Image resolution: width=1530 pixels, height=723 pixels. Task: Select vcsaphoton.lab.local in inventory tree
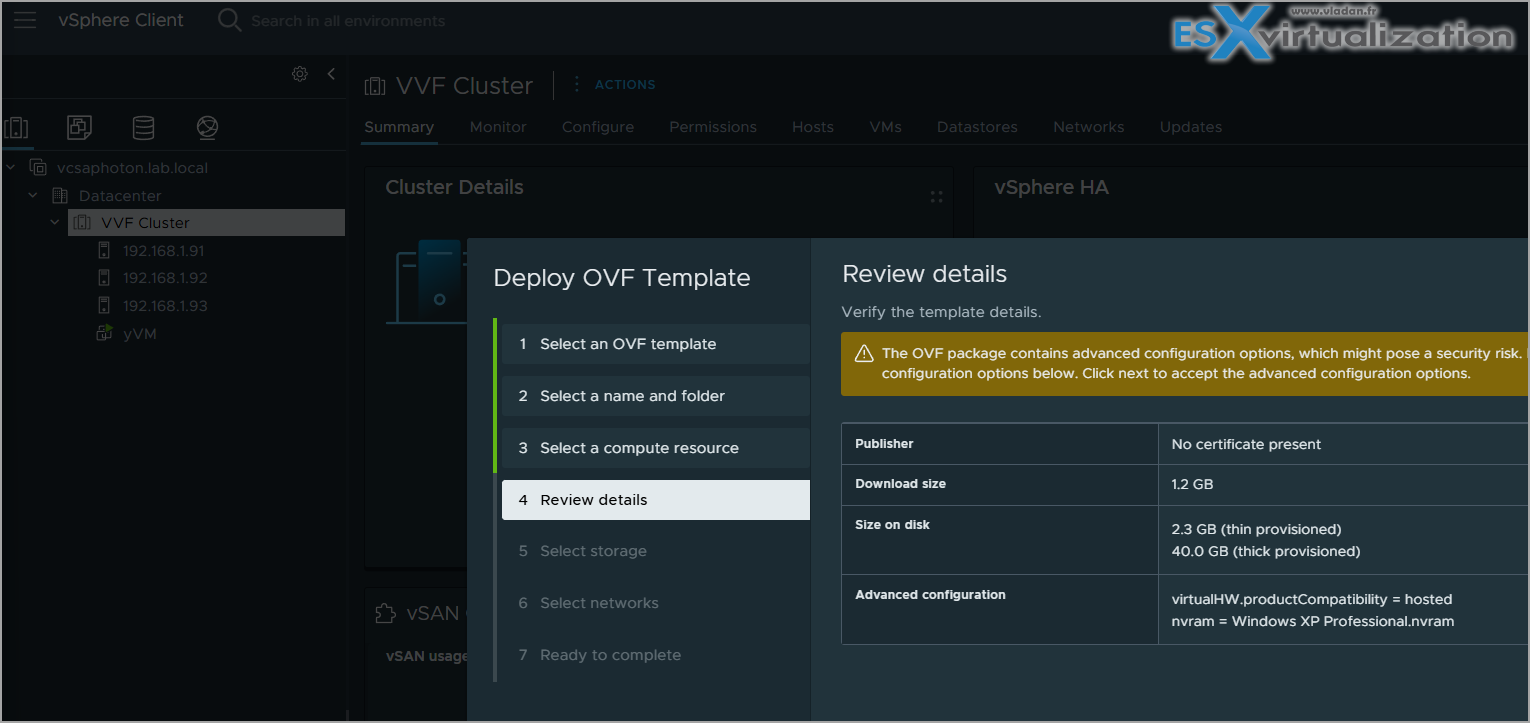tap(132, 168)
